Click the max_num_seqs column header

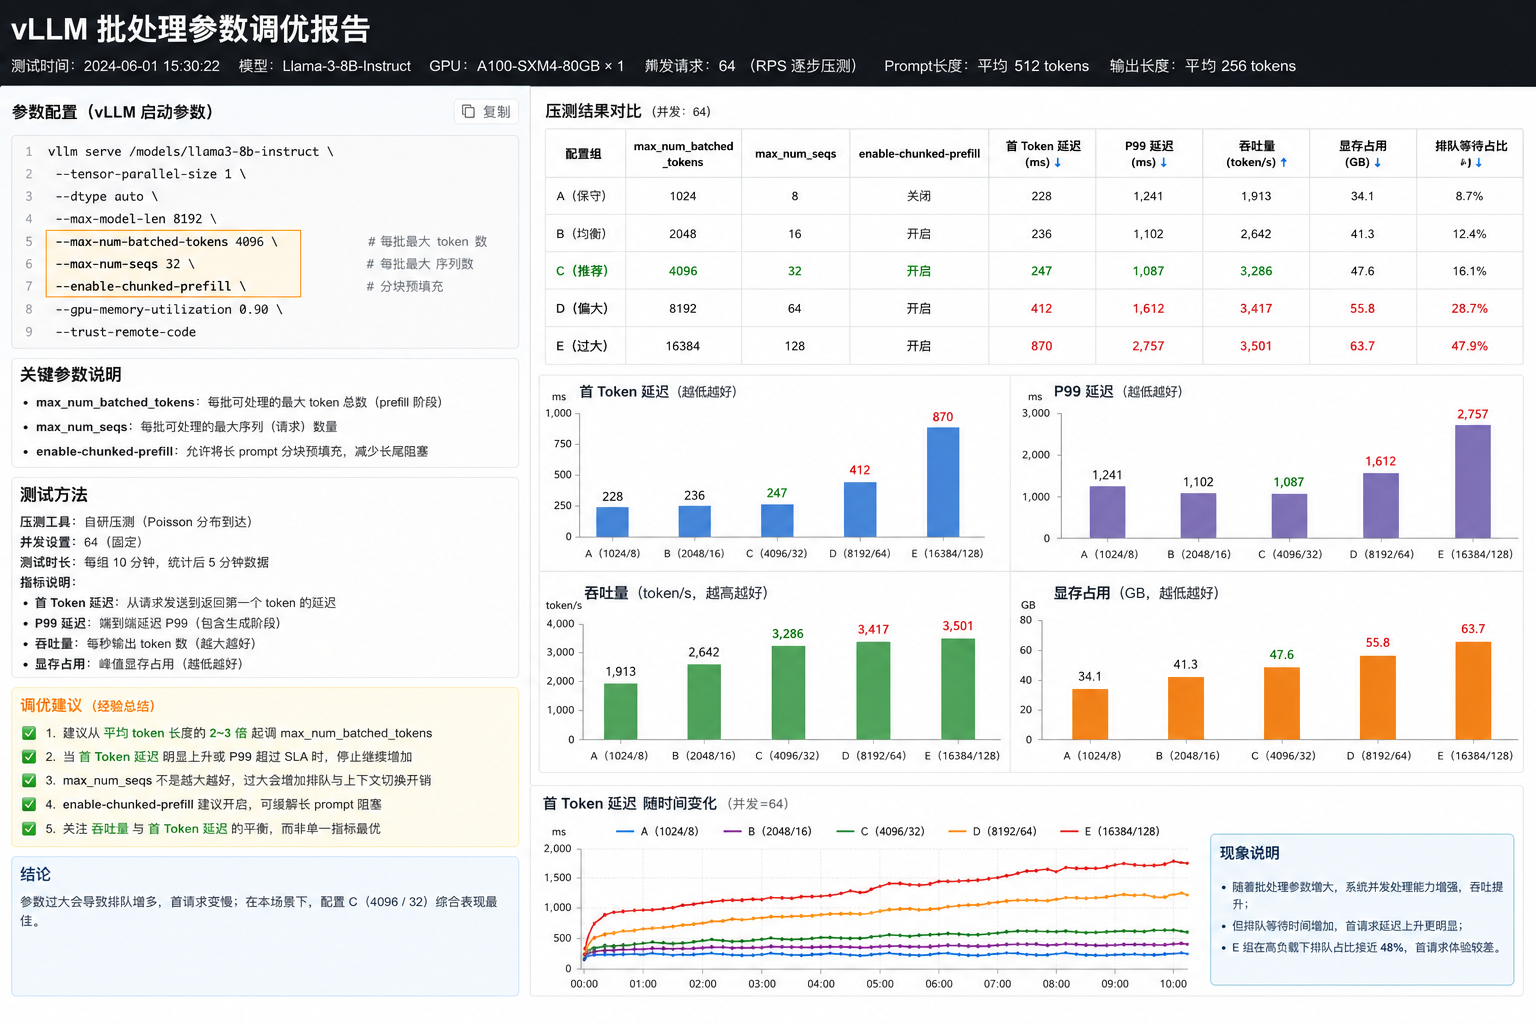795,154
